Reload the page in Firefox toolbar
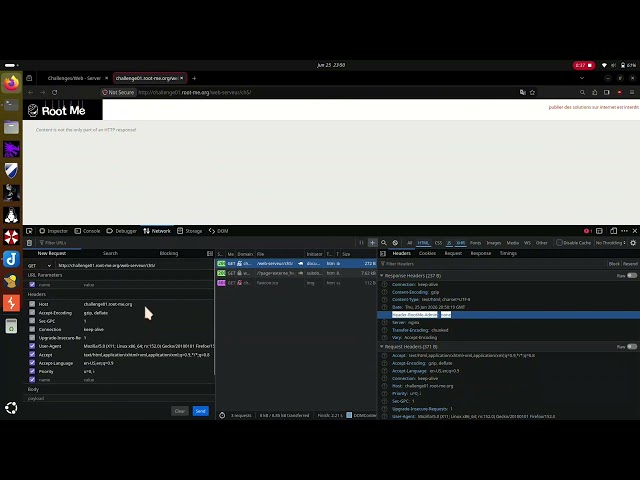The image size is (640, 480). pos(55,93)
